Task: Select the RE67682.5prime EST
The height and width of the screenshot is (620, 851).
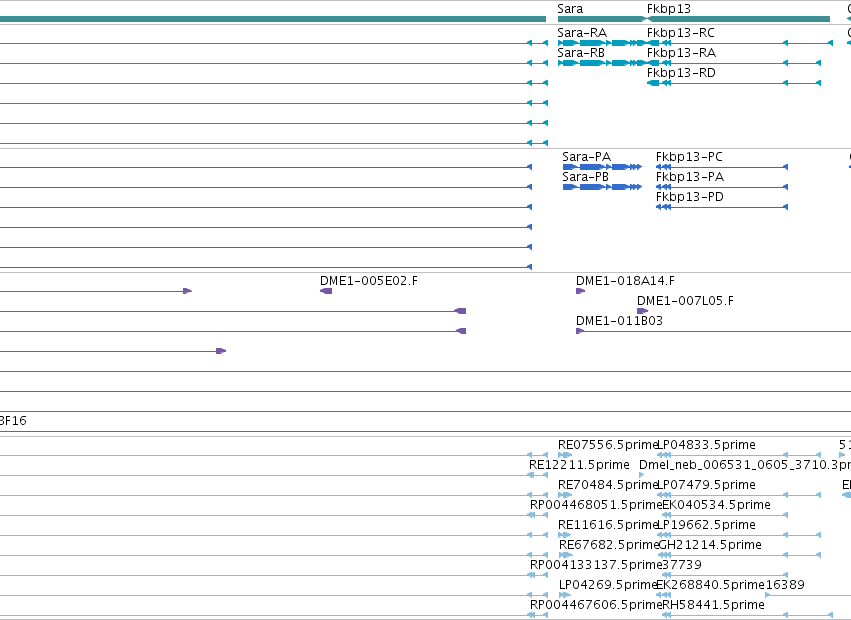Action: (608, 546)
